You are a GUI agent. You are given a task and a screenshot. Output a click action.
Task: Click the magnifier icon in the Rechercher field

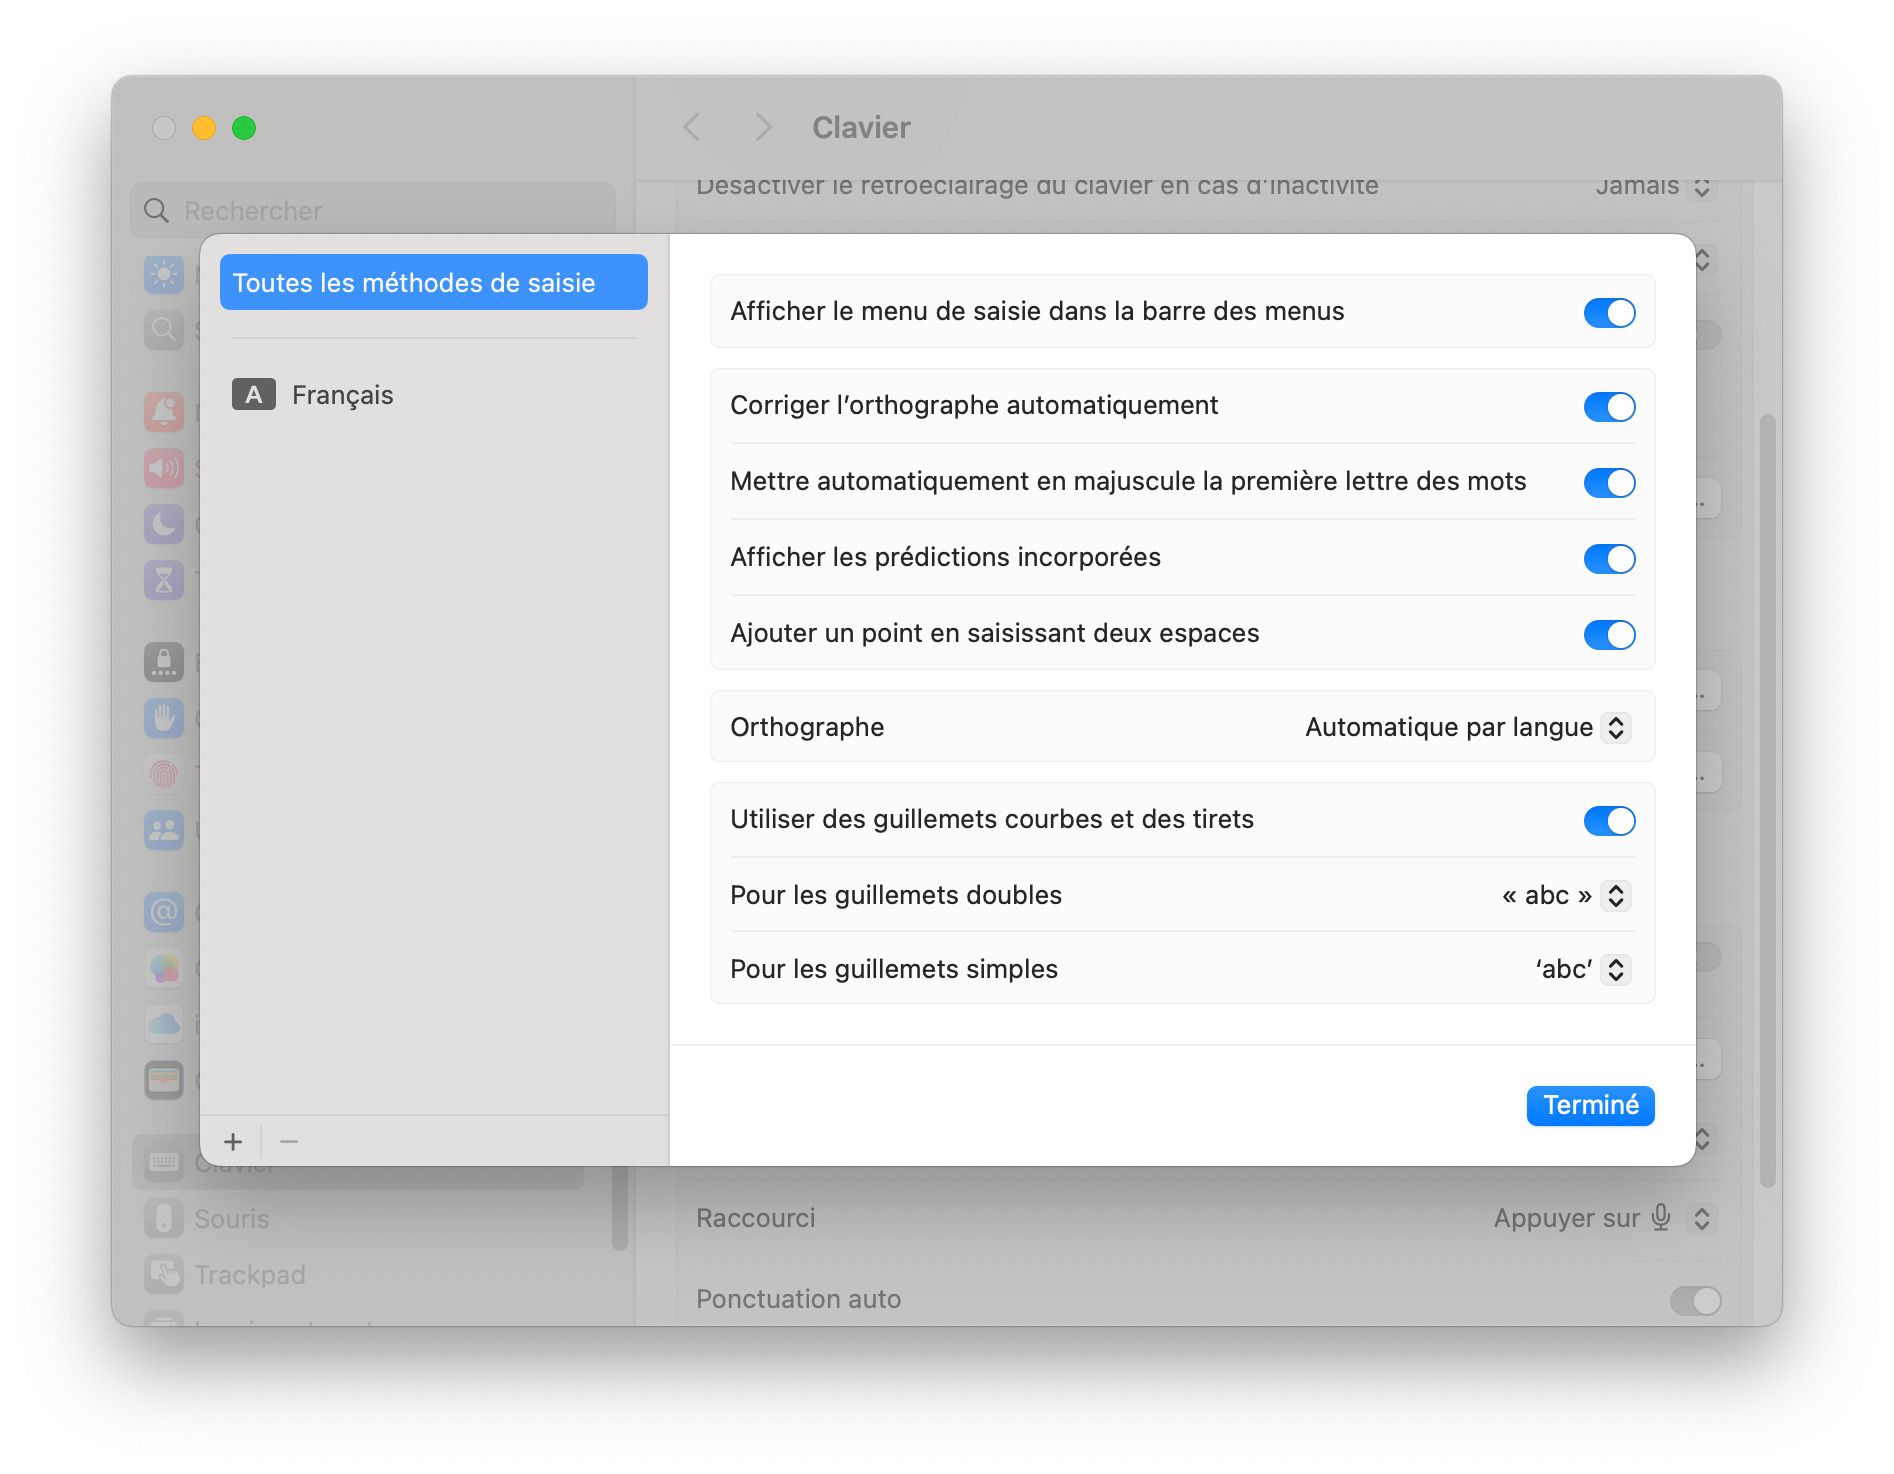(156, 211)
